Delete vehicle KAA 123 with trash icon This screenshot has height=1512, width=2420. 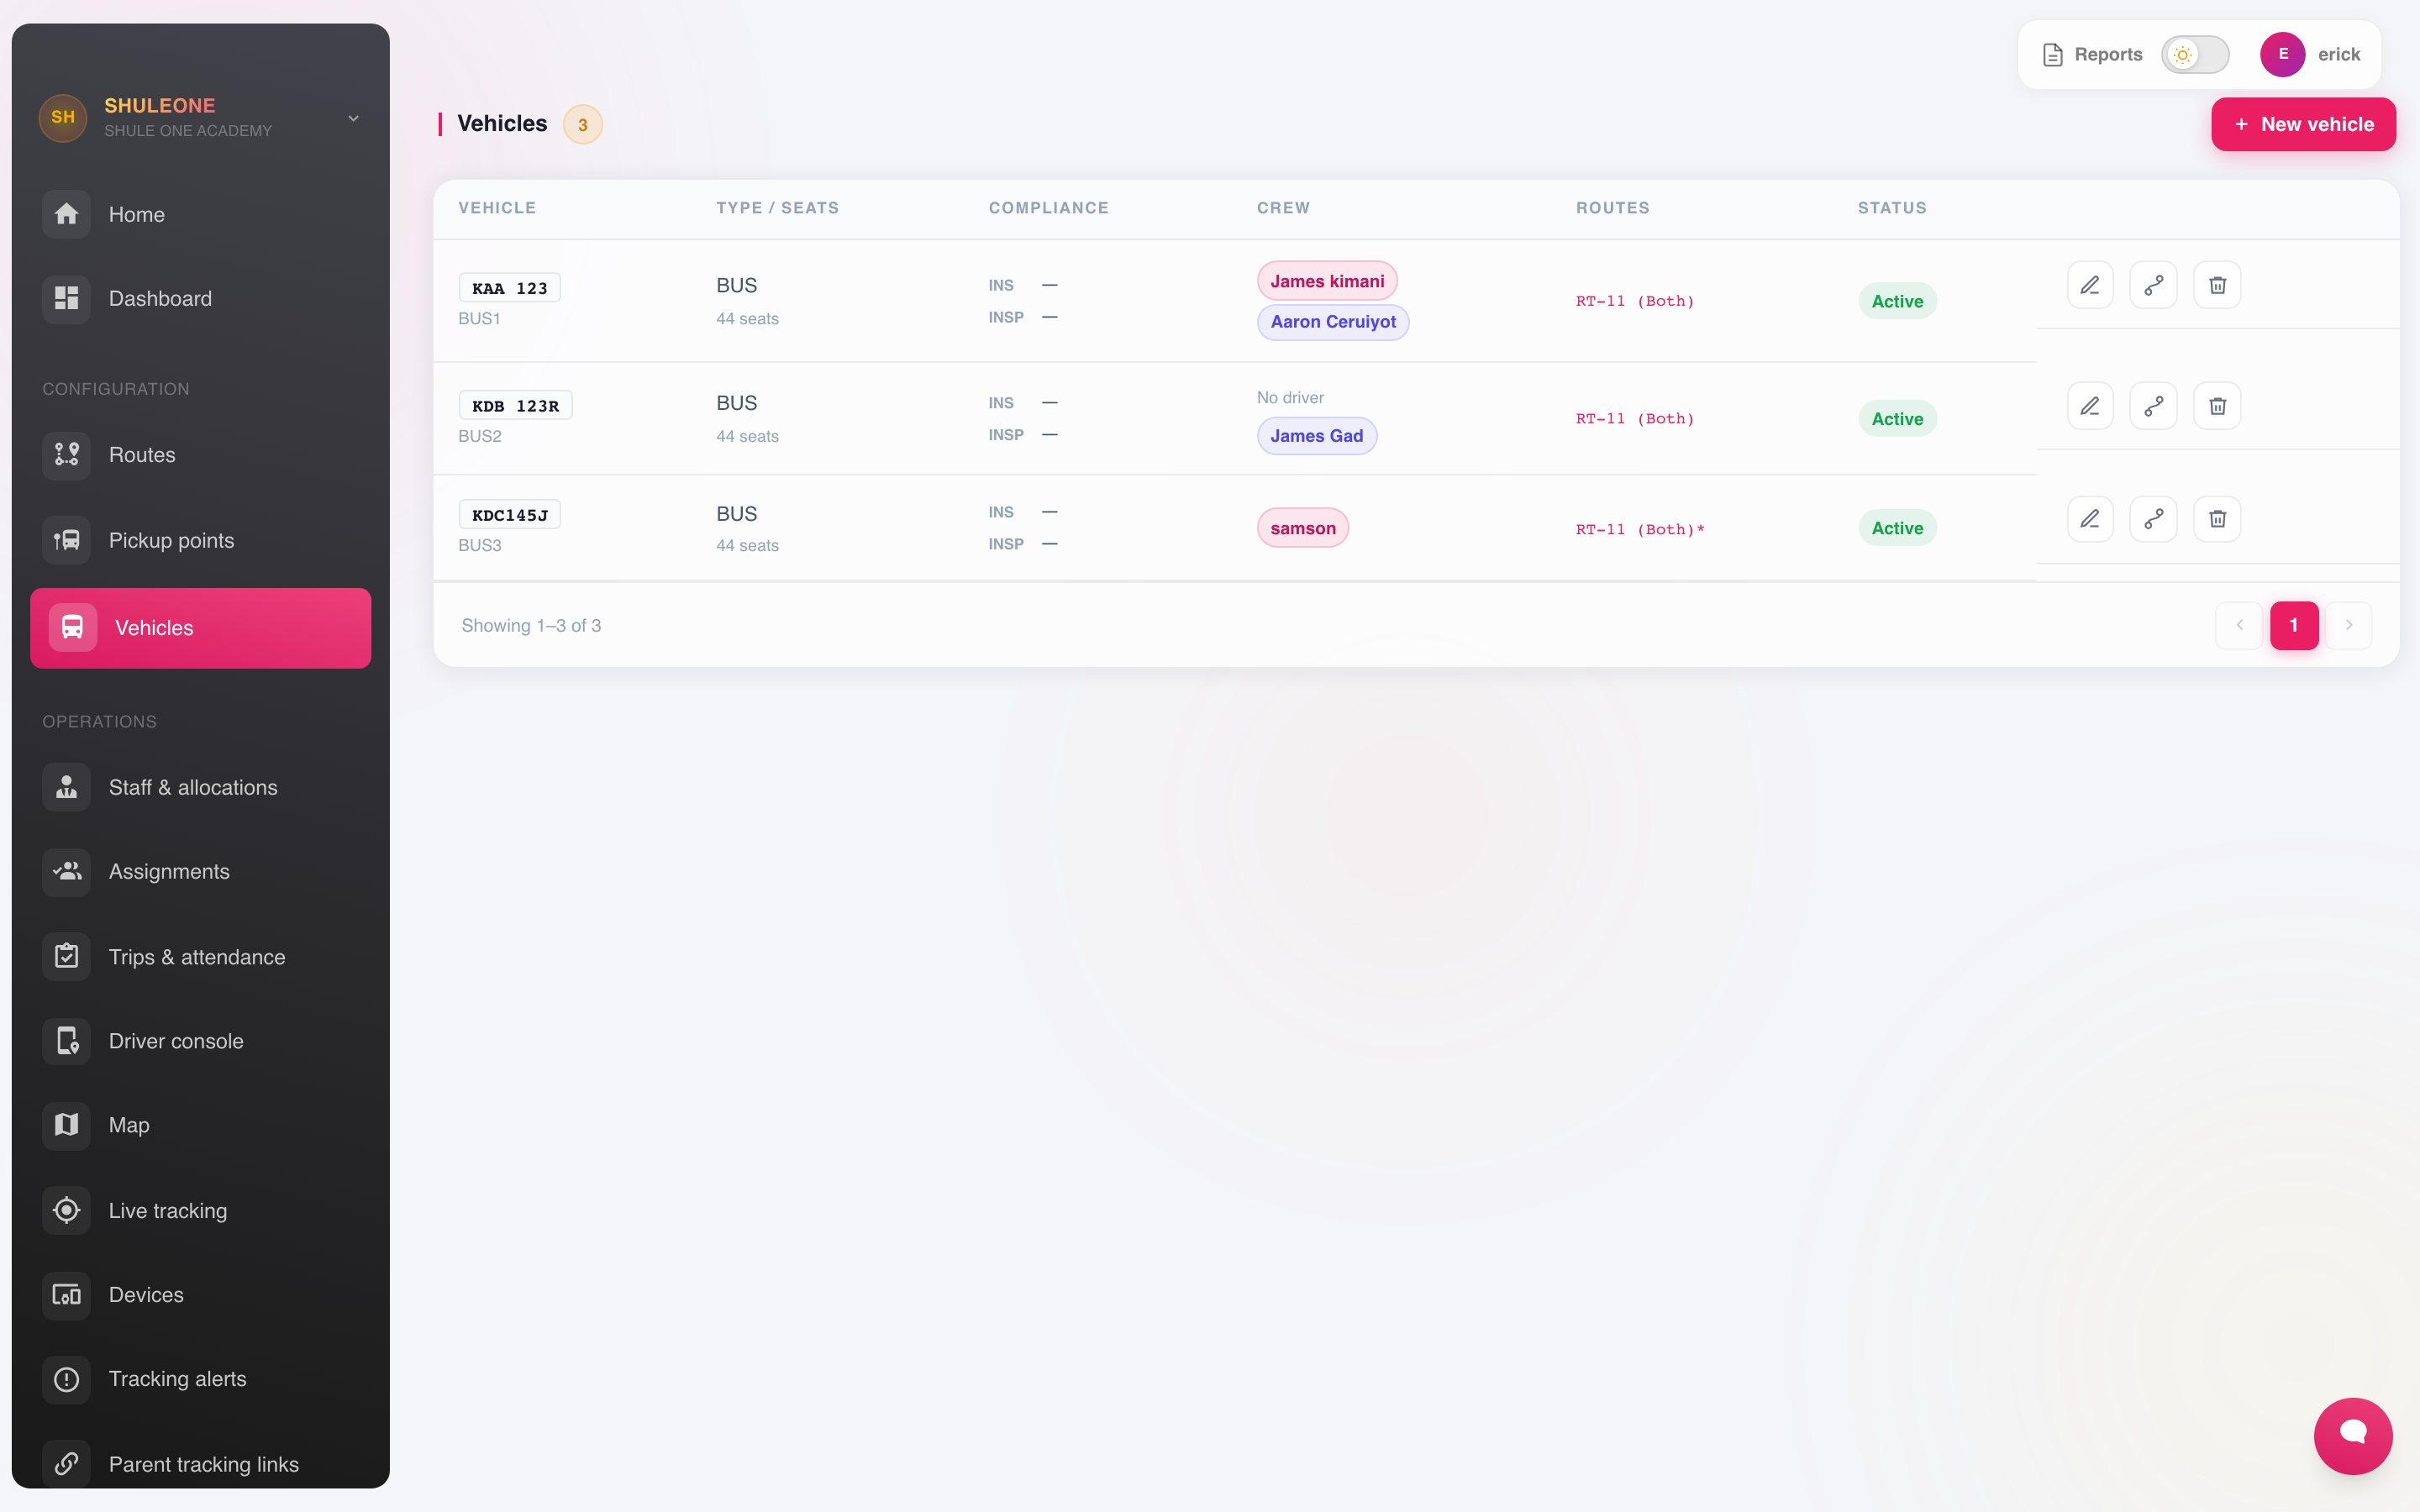pyautogui.click(x=2217, y=285)
